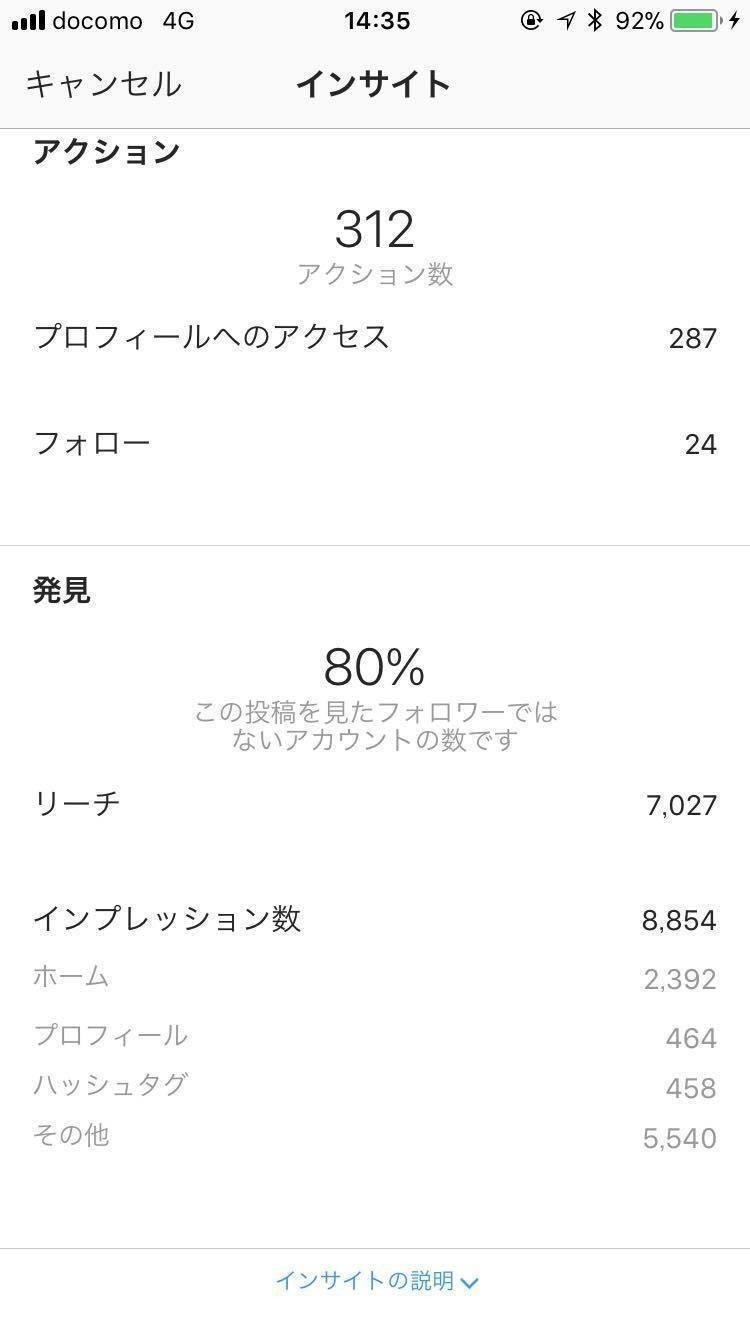Image resolution: width=750 pixels, height=1334 pixels.
Task: Tap the green battery icon
Action: point(694,21)
